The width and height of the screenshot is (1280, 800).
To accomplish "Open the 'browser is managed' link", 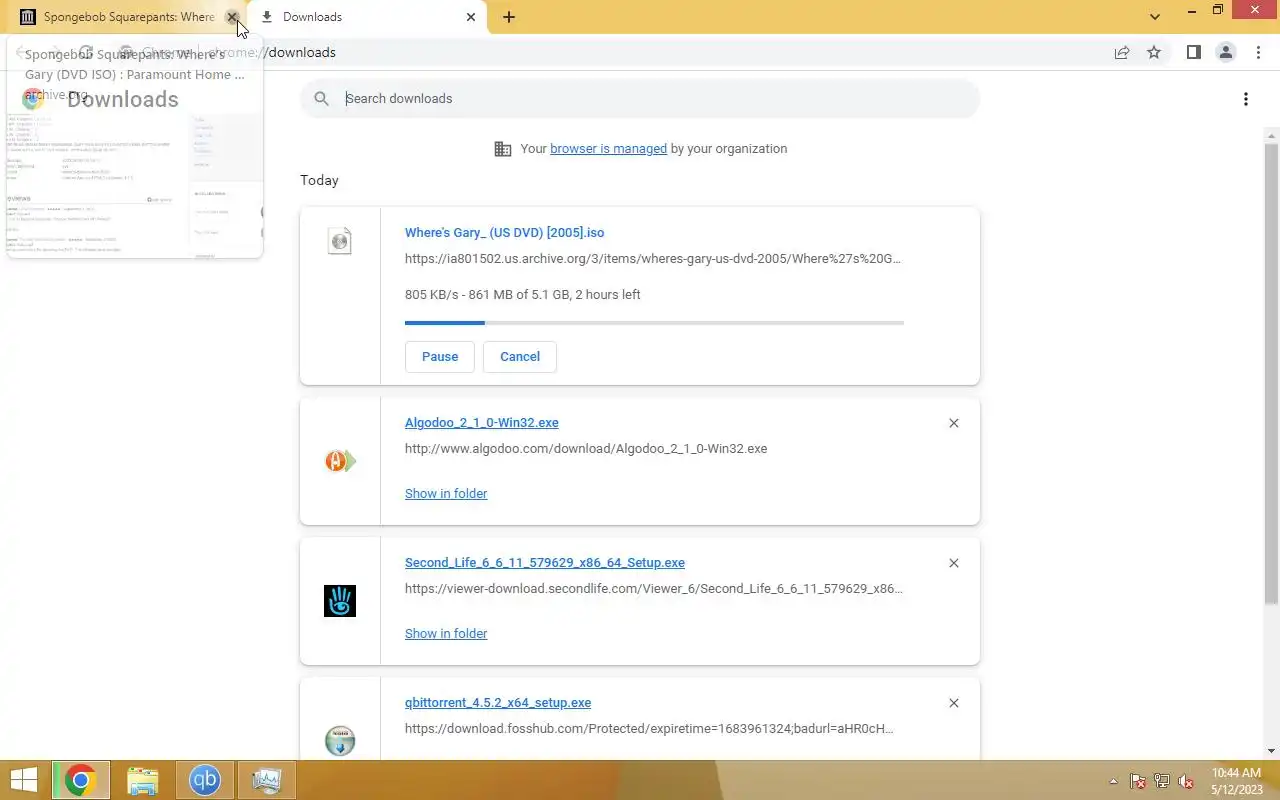I will (x=608, y=148).
